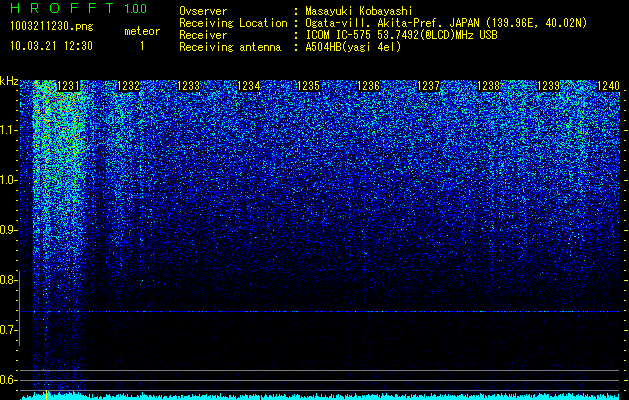Click the 1239 time marker
Screen dimensions: 629x400
click(x=548, y=86)
